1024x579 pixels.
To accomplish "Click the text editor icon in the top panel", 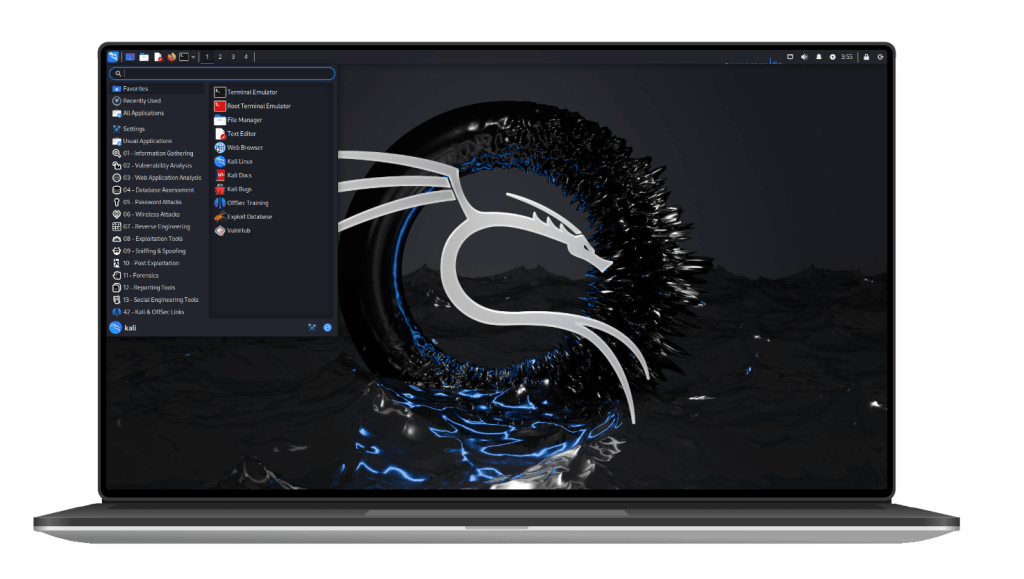I will [158, 57].
